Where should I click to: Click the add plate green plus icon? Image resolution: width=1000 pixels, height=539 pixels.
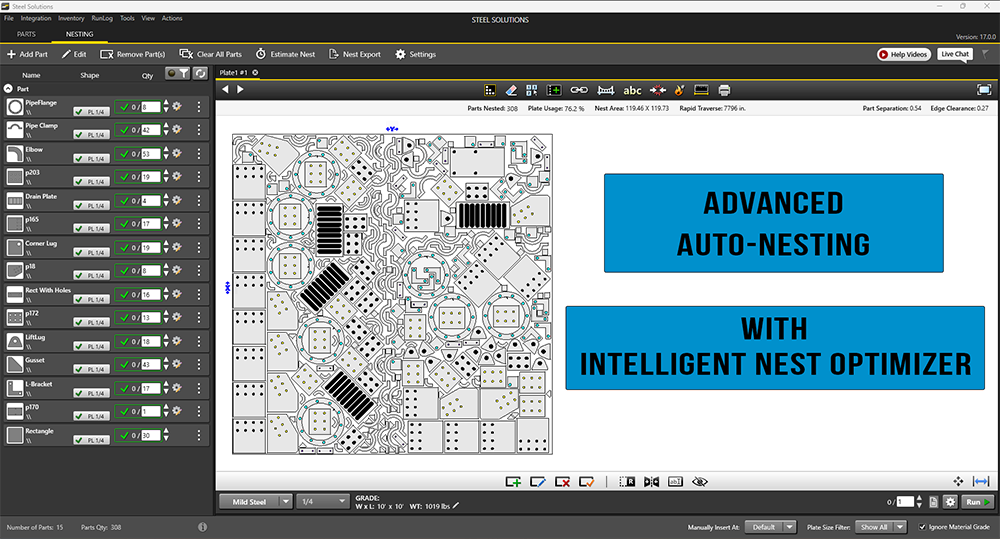click(x=513, y=482)
